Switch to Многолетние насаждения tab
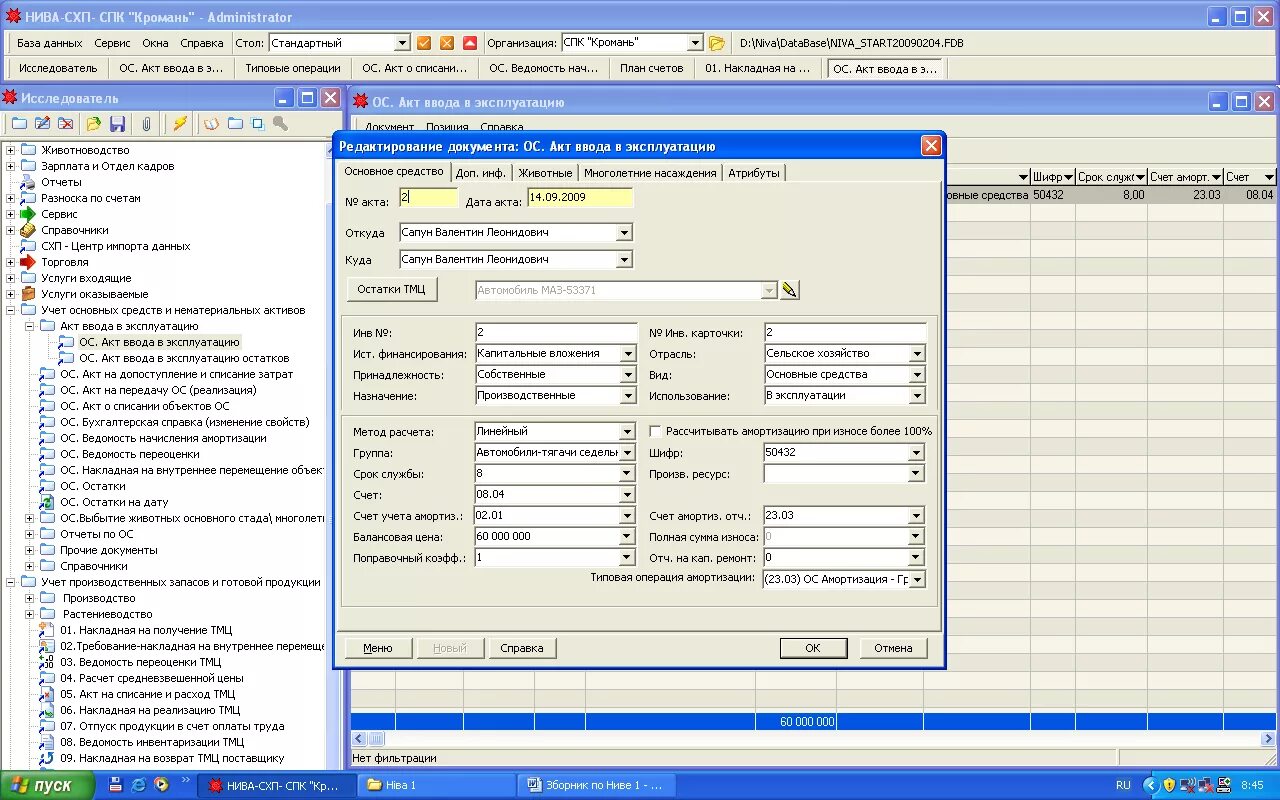This screenshot has width=1280, height=800. coord(650,173)
